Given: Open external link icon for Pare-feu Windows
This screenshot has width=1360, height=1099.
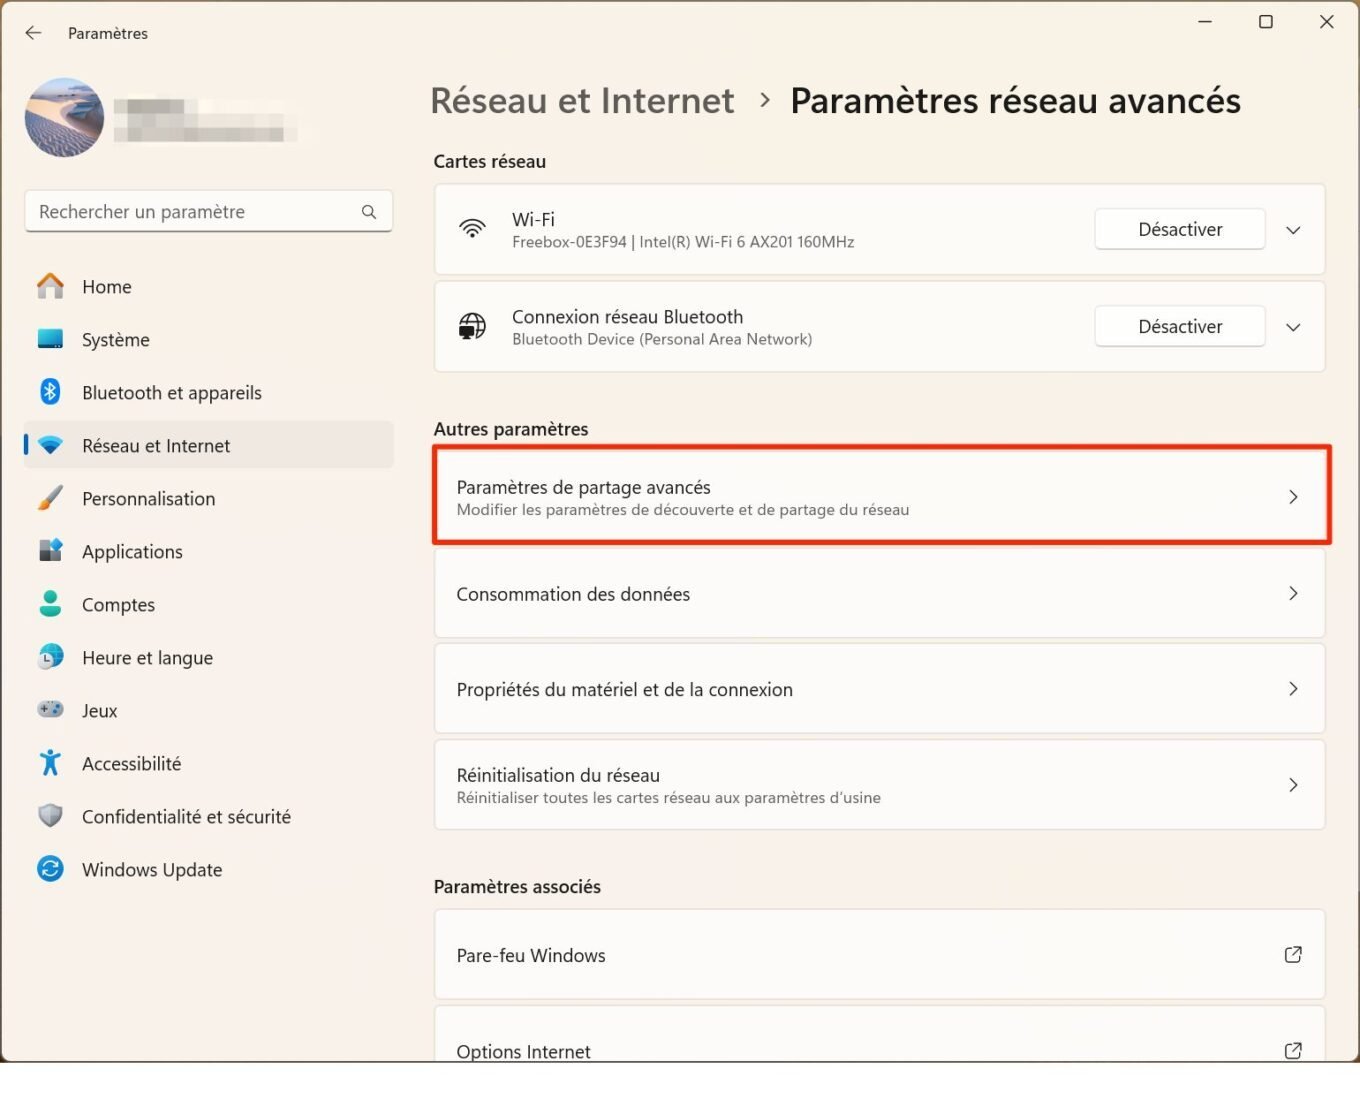Looking at the screenshot, I should (x=1293, y=955).
